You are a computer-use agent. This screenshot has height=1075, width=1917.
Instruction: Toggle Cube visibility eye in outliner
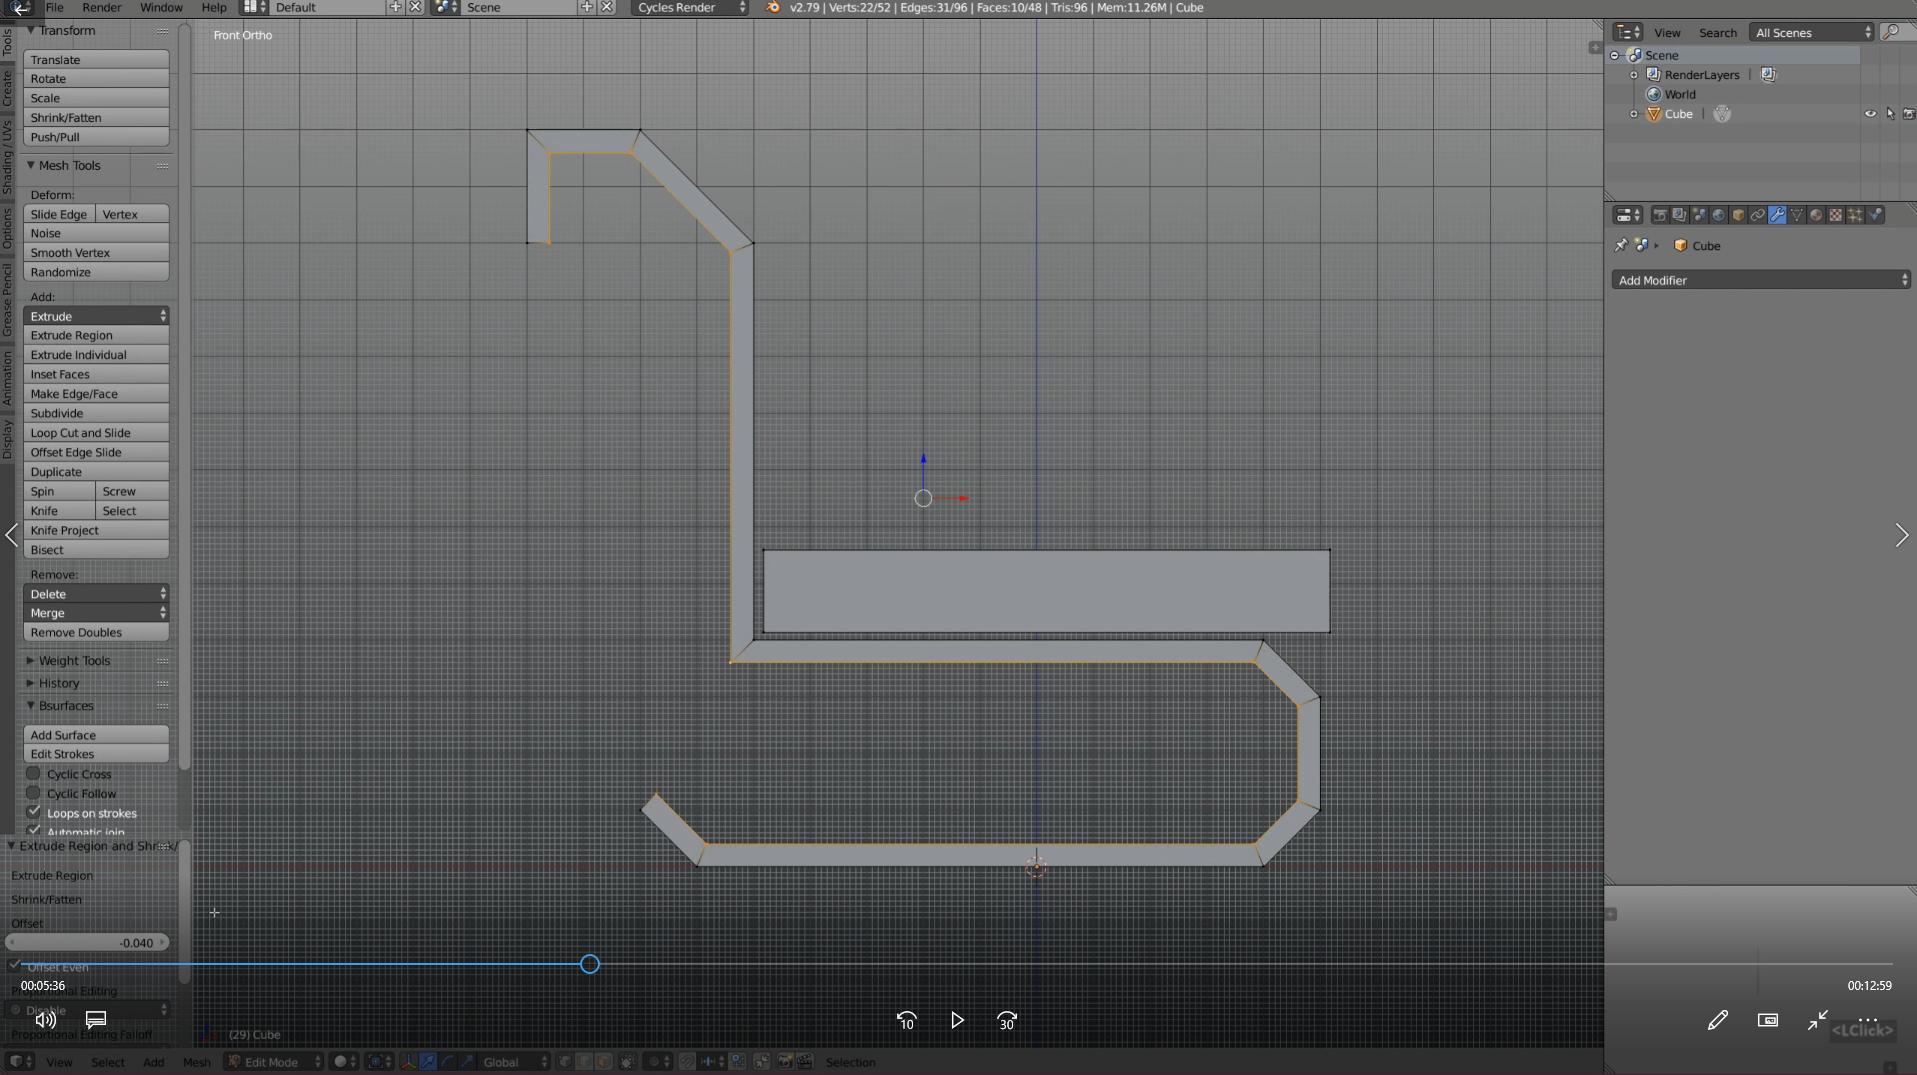(x=1870, y=114)
